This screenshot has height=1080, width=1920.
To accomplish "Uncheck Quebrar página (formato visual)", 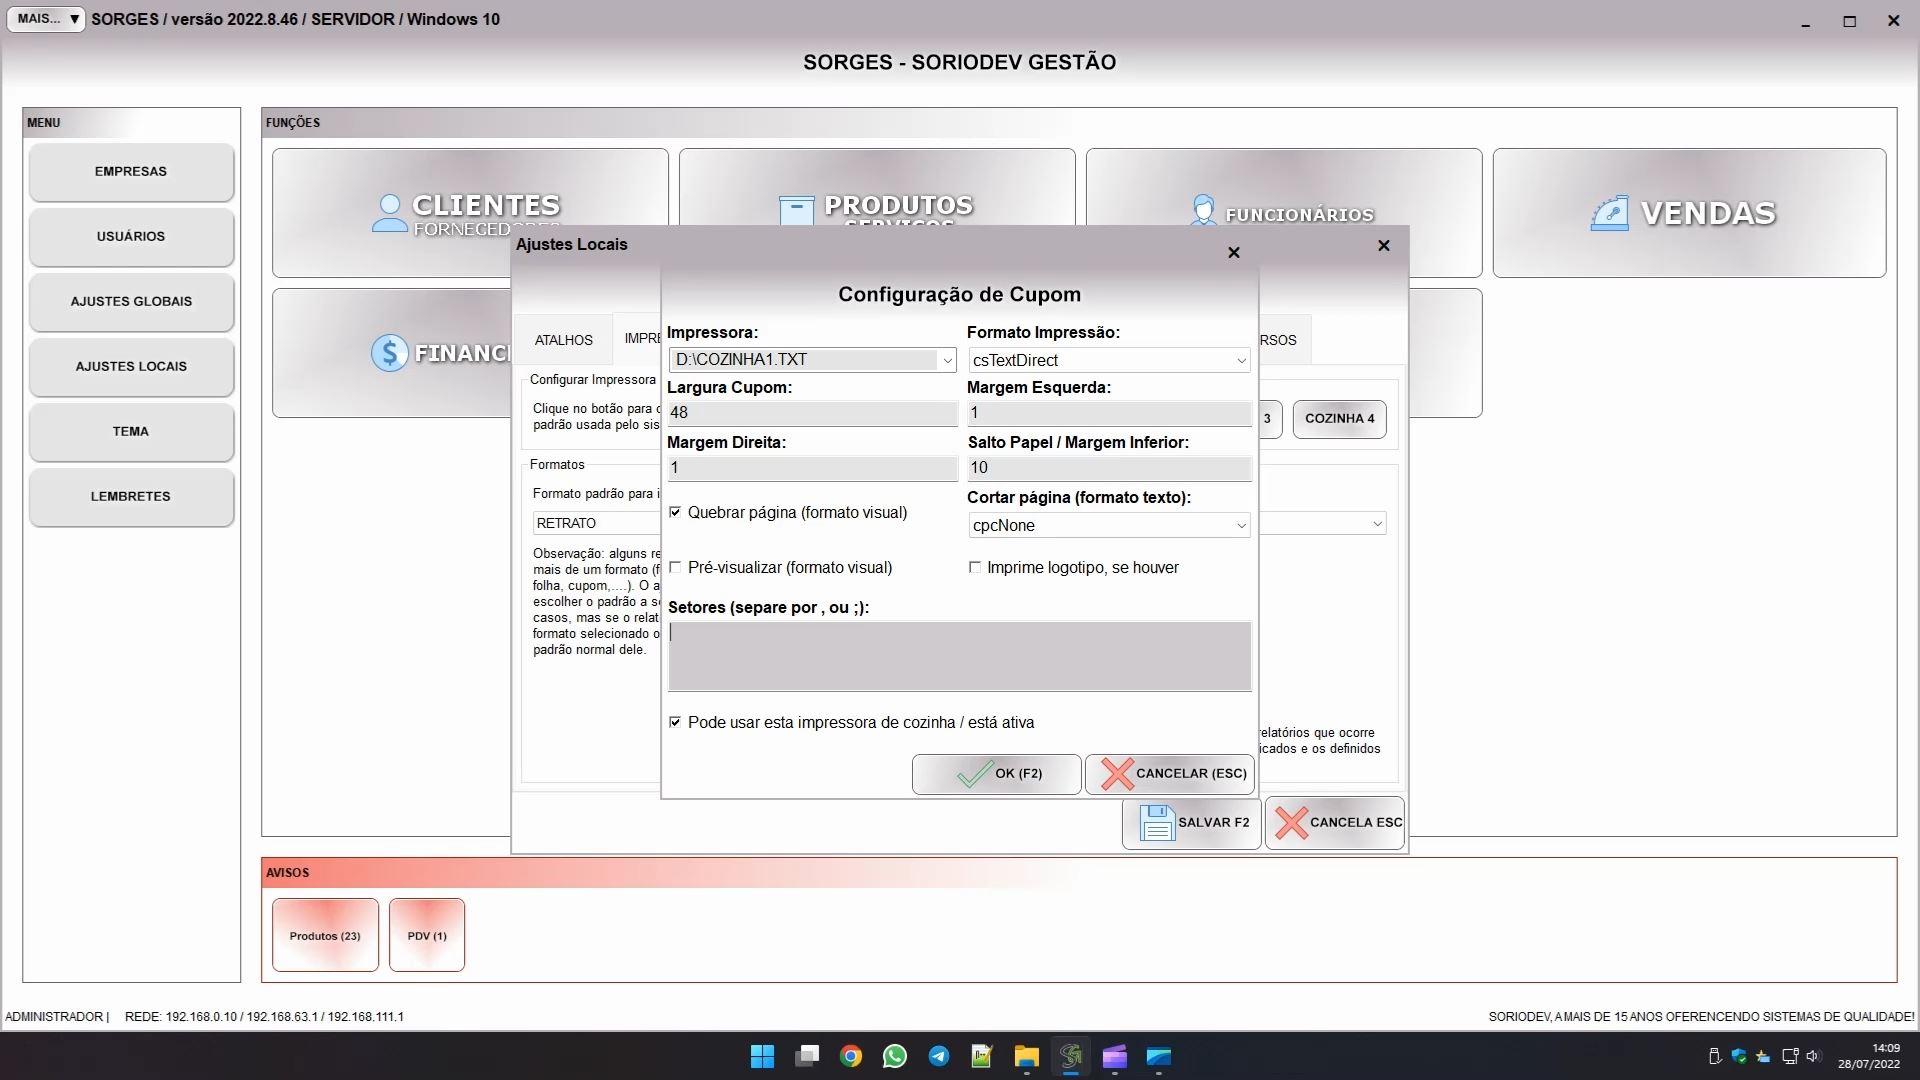I will [675, 512].
